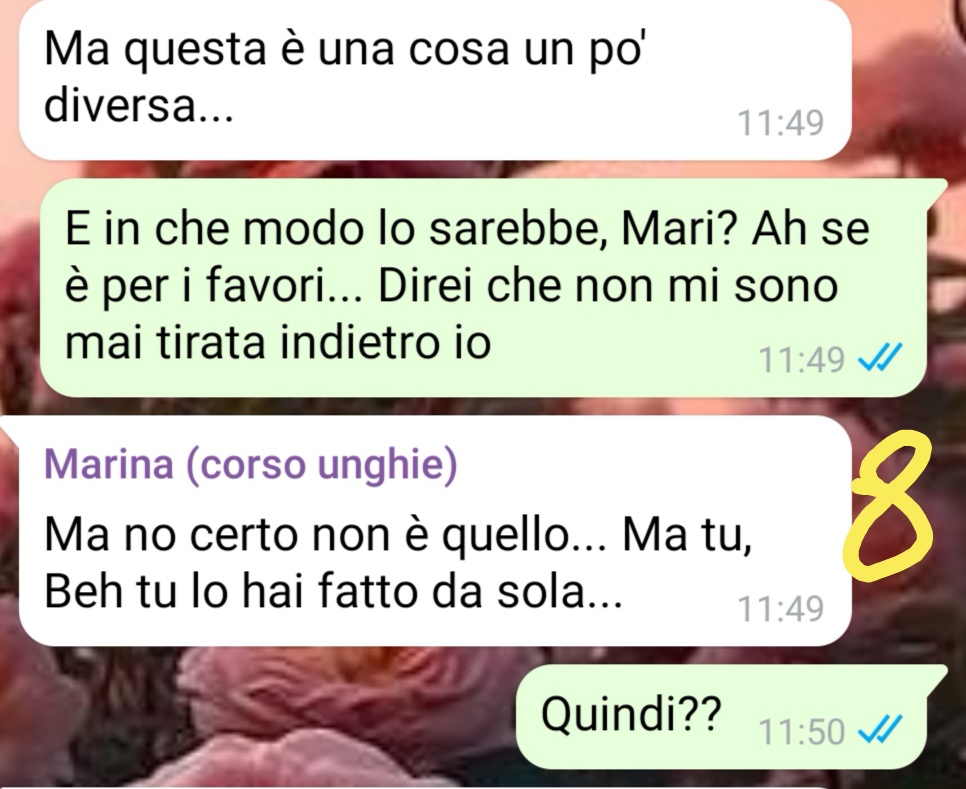
Task: Select the message 'Ma questa è una cosa'
Action: 435,78
